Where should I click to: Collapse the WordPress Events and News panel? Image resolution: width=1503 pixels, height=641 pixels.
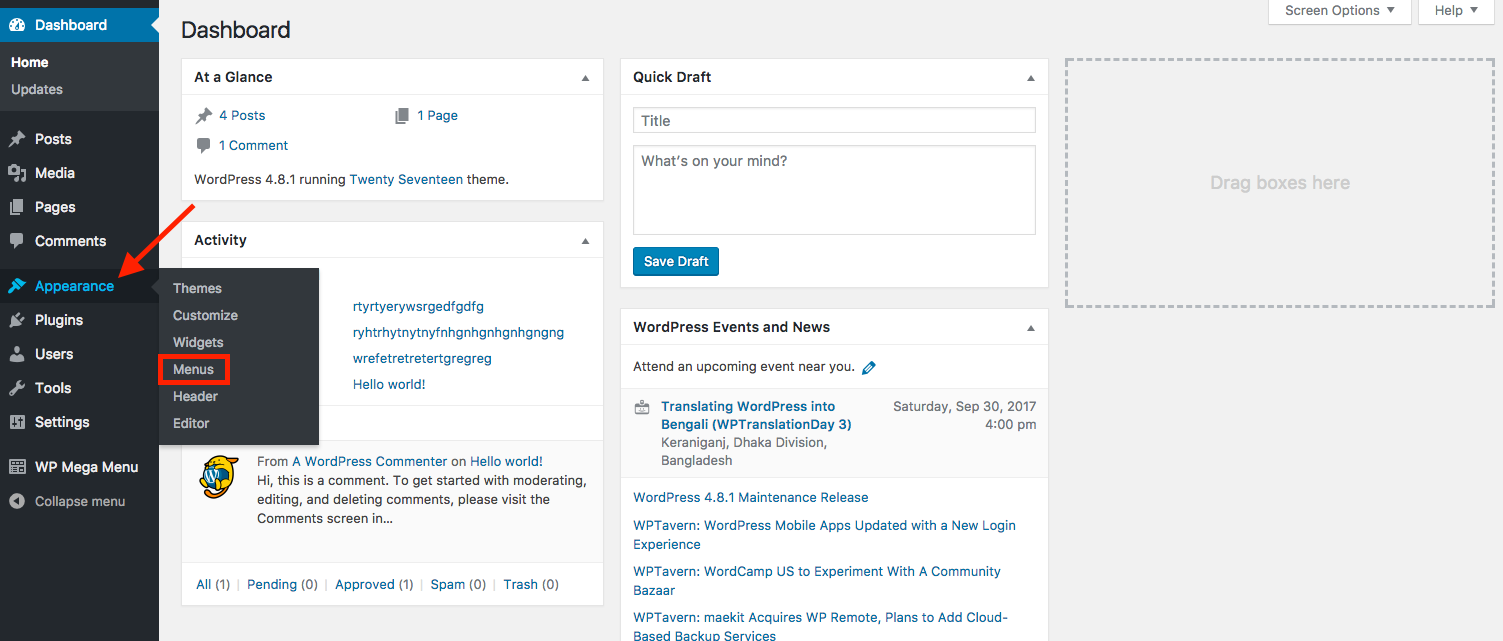[x=1031, y=328]
